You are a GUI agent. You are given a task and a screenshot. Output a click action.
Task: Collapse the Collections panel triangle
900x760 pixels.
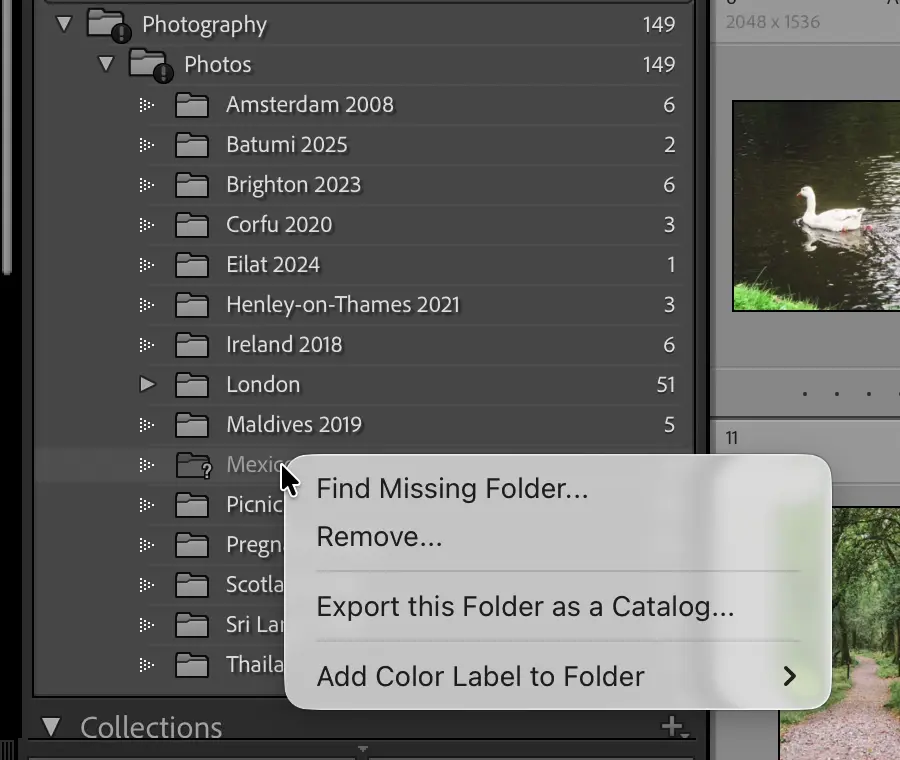click(x=51, y=727)
